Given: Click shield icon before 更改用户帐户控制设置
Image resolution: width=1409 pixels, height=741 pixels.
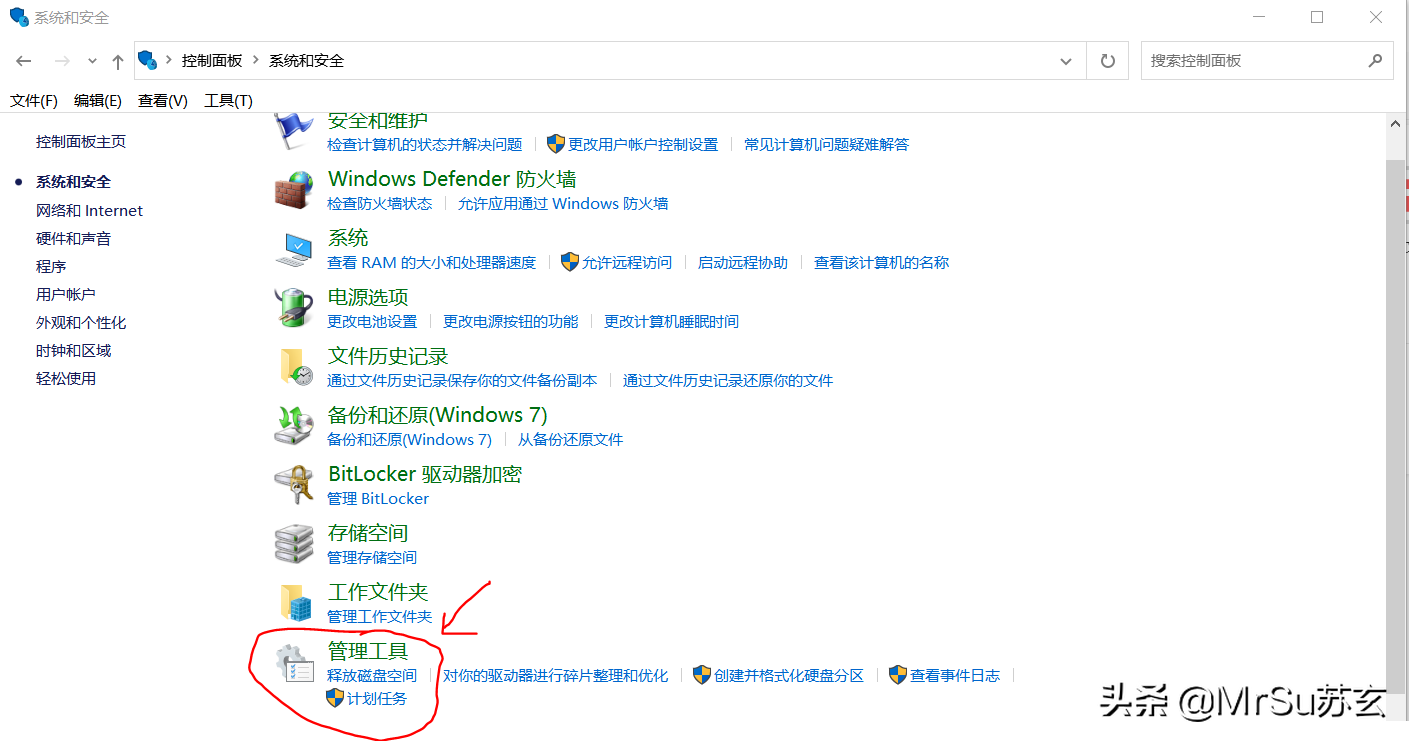Looking at the screenshot, I should pos(556,144).
